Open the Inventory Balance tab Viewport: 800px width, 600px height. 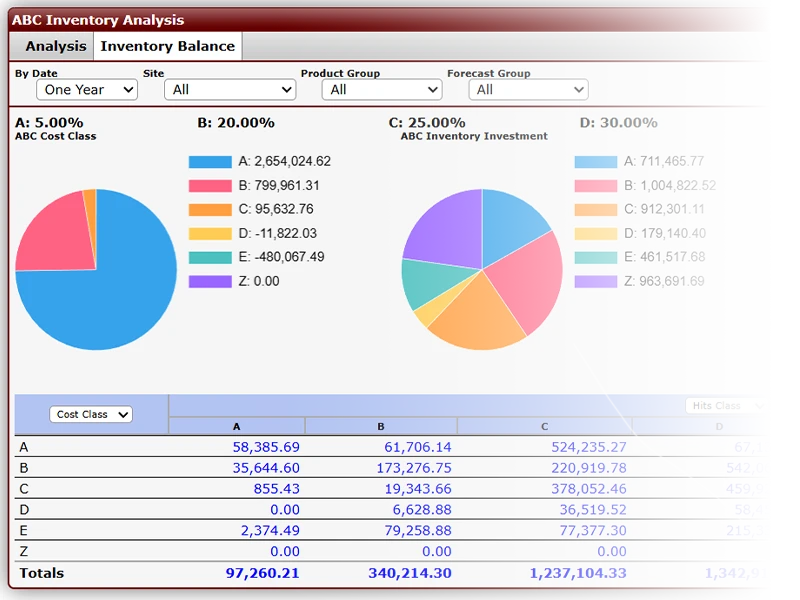tap(168, 46)
